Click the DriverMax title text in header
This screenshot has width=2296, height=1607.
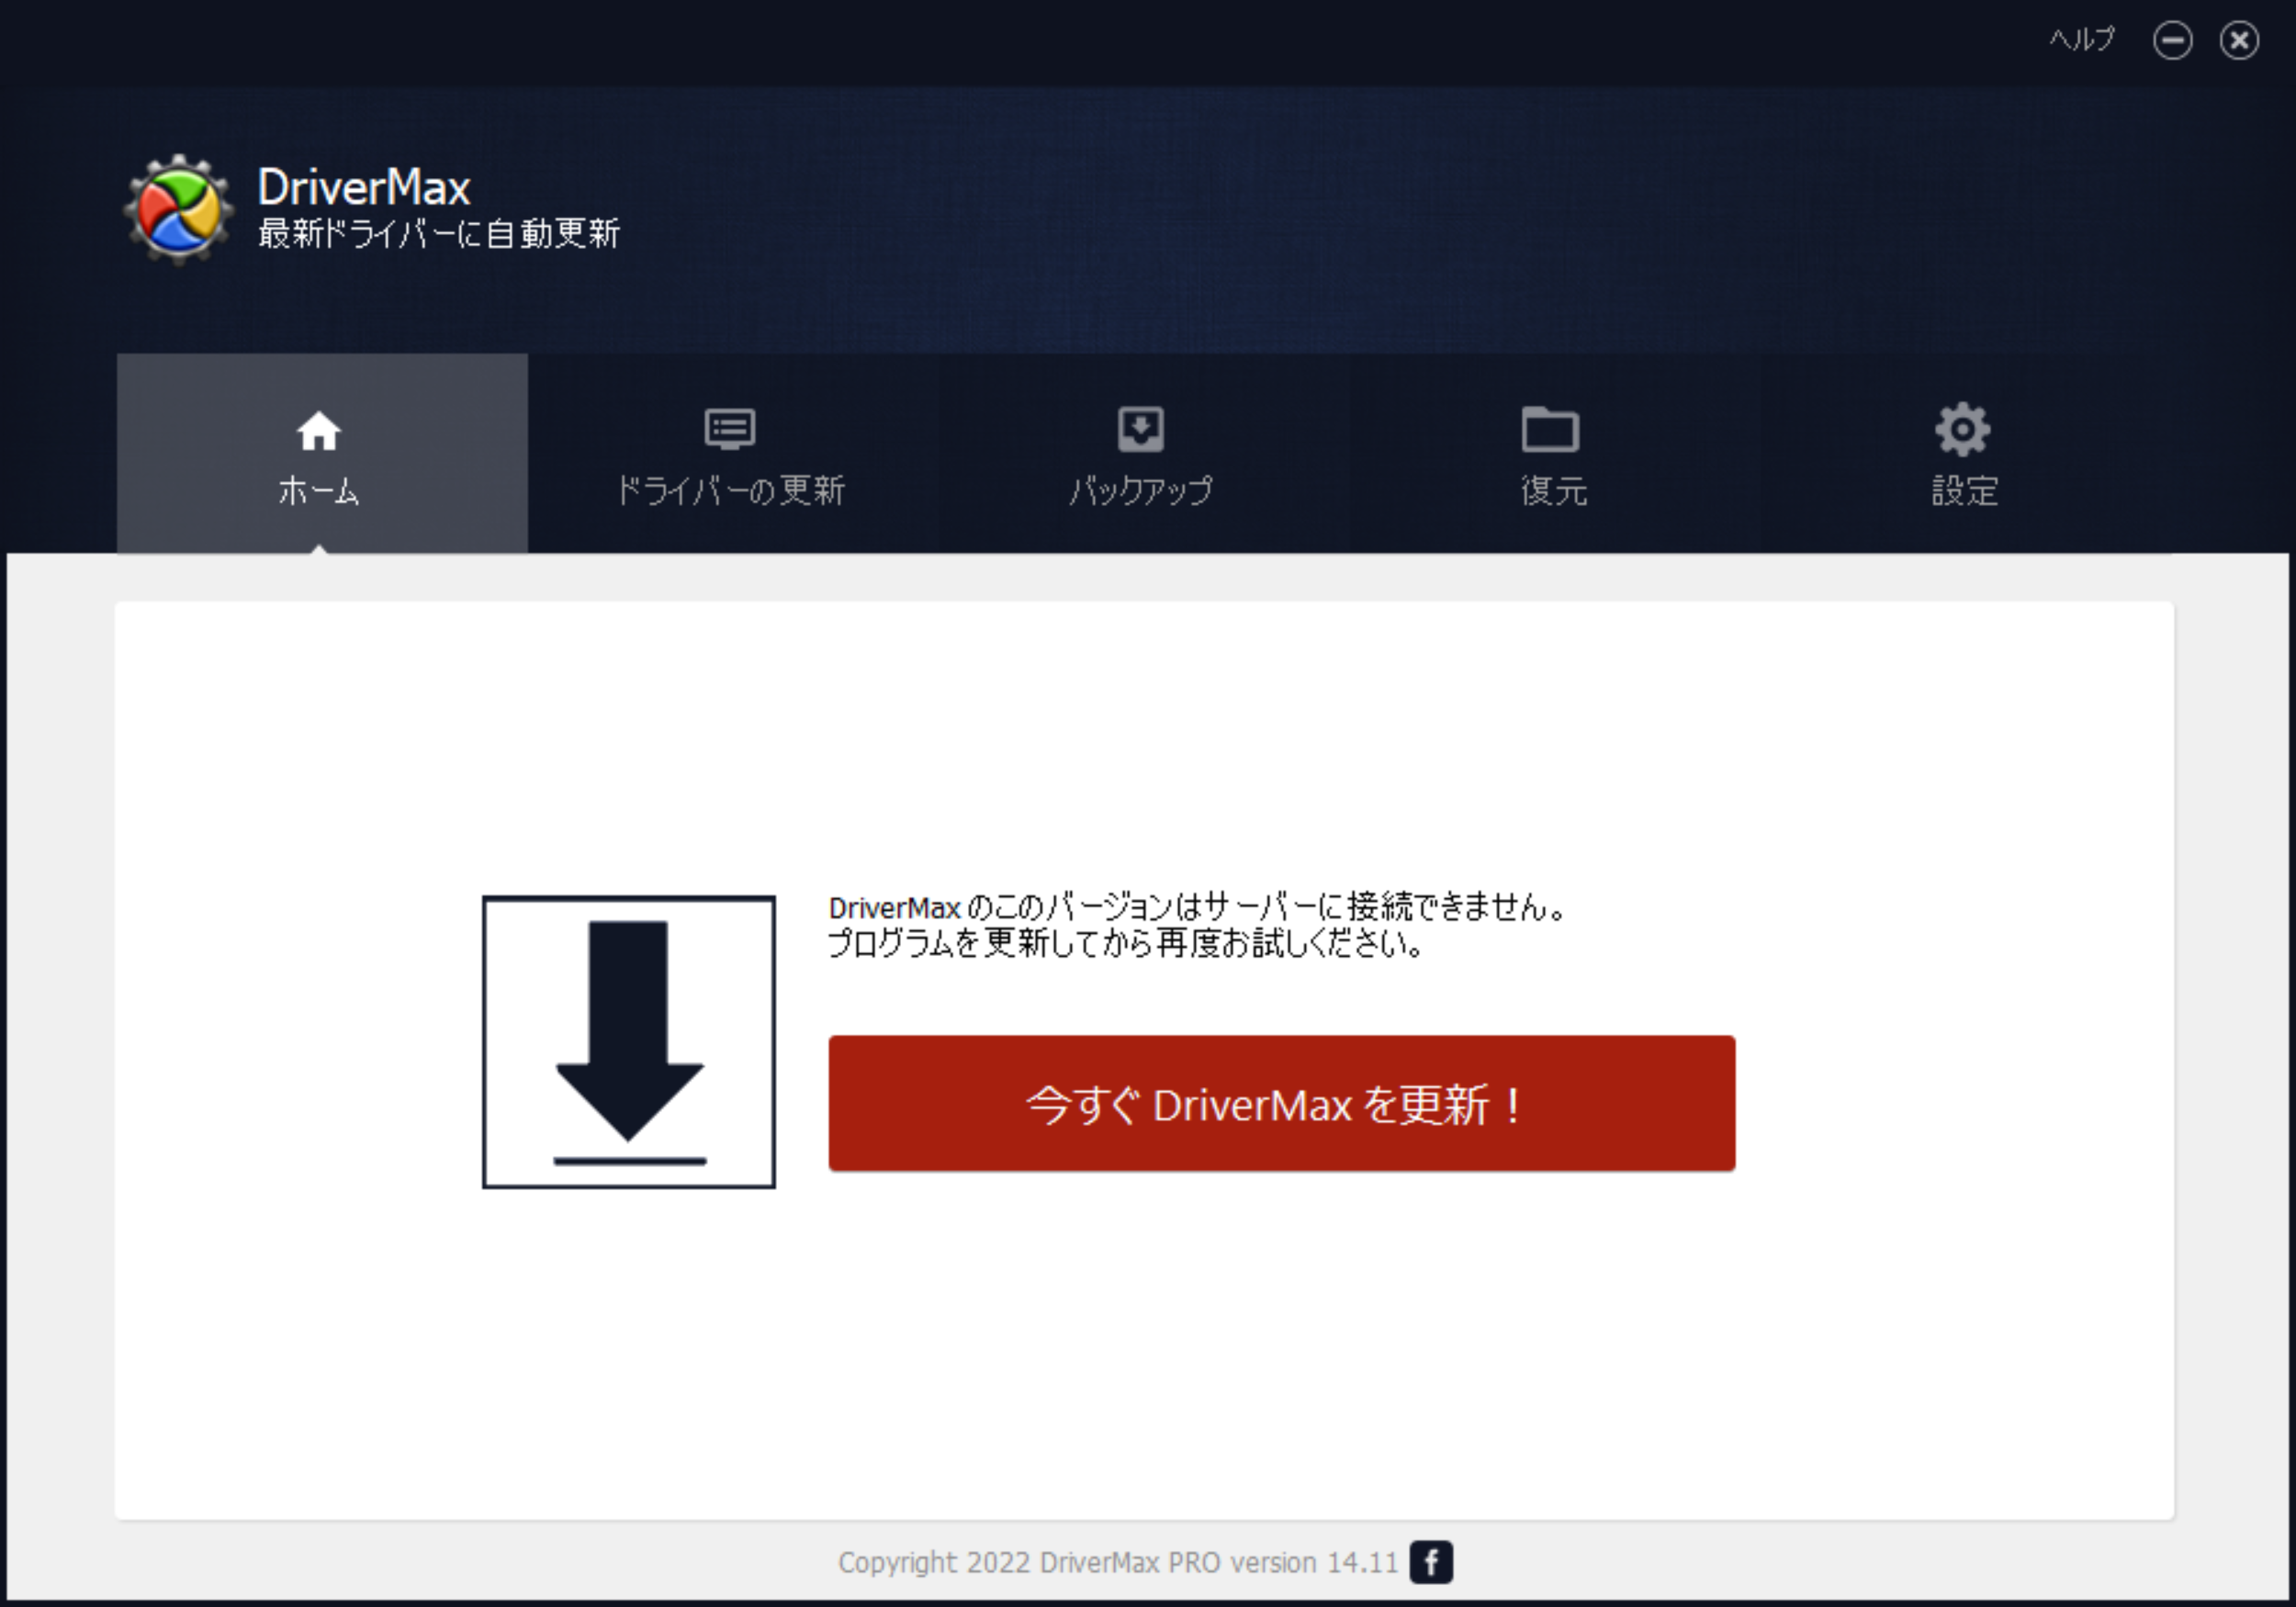(x=364, y=187)
